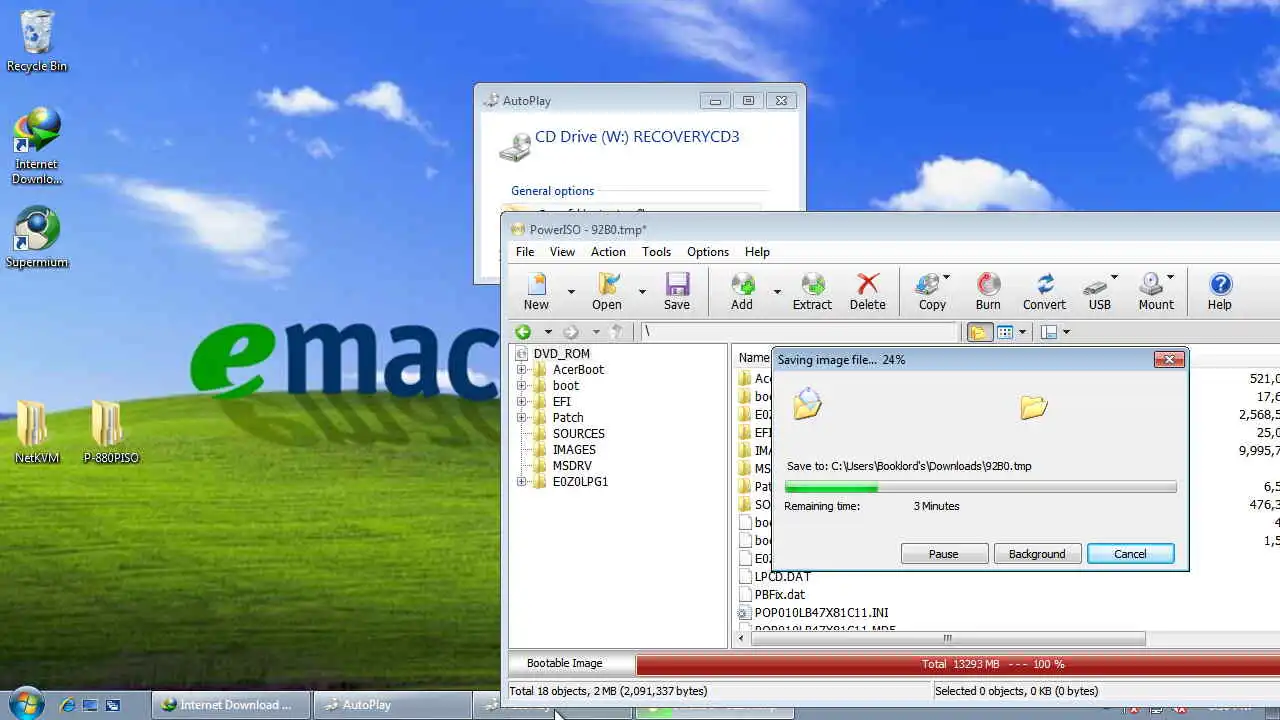Image resolution: width=1280 pixels, height=720 pixels.
Task: Open the Open button dropdown arrow
Action: 642,292
